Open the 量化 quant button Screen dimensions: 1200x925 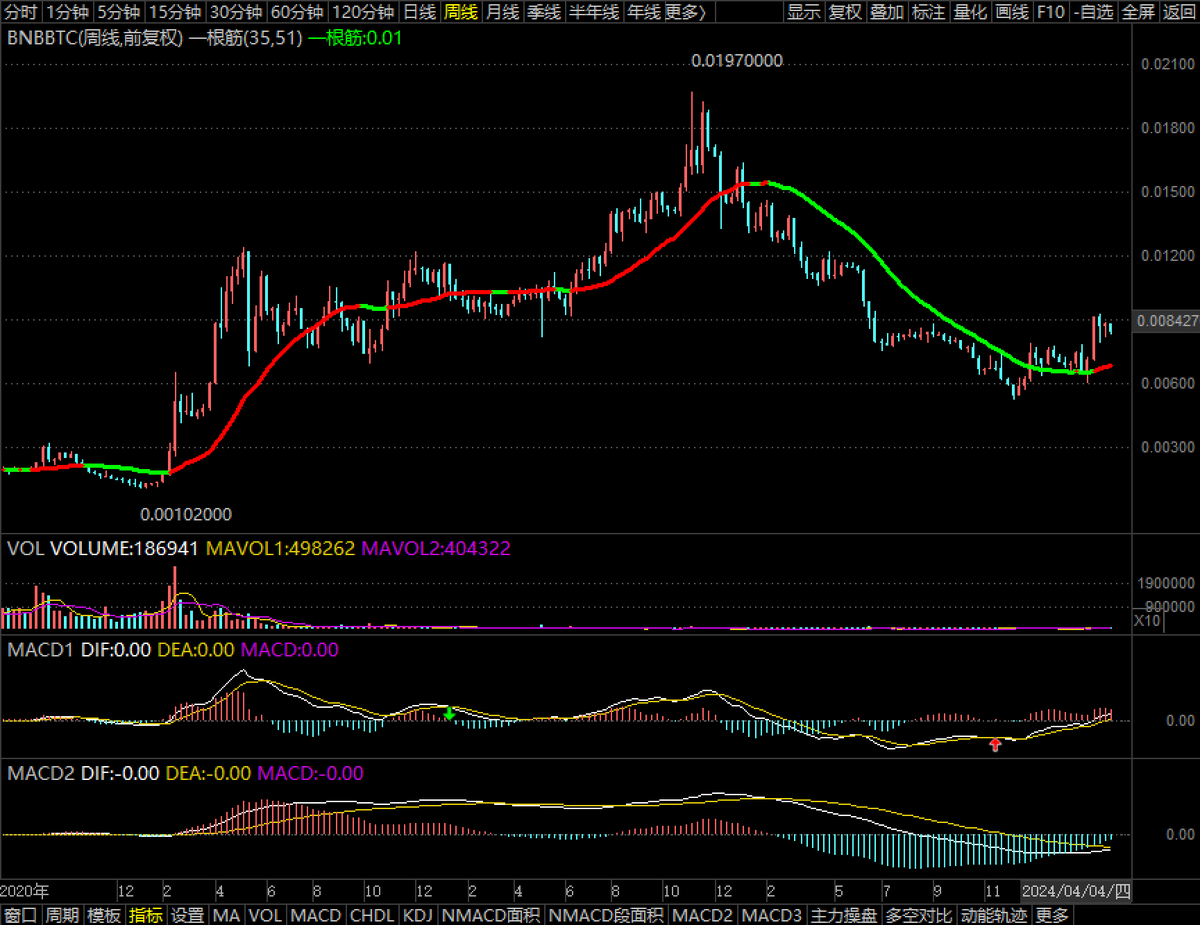971,13
